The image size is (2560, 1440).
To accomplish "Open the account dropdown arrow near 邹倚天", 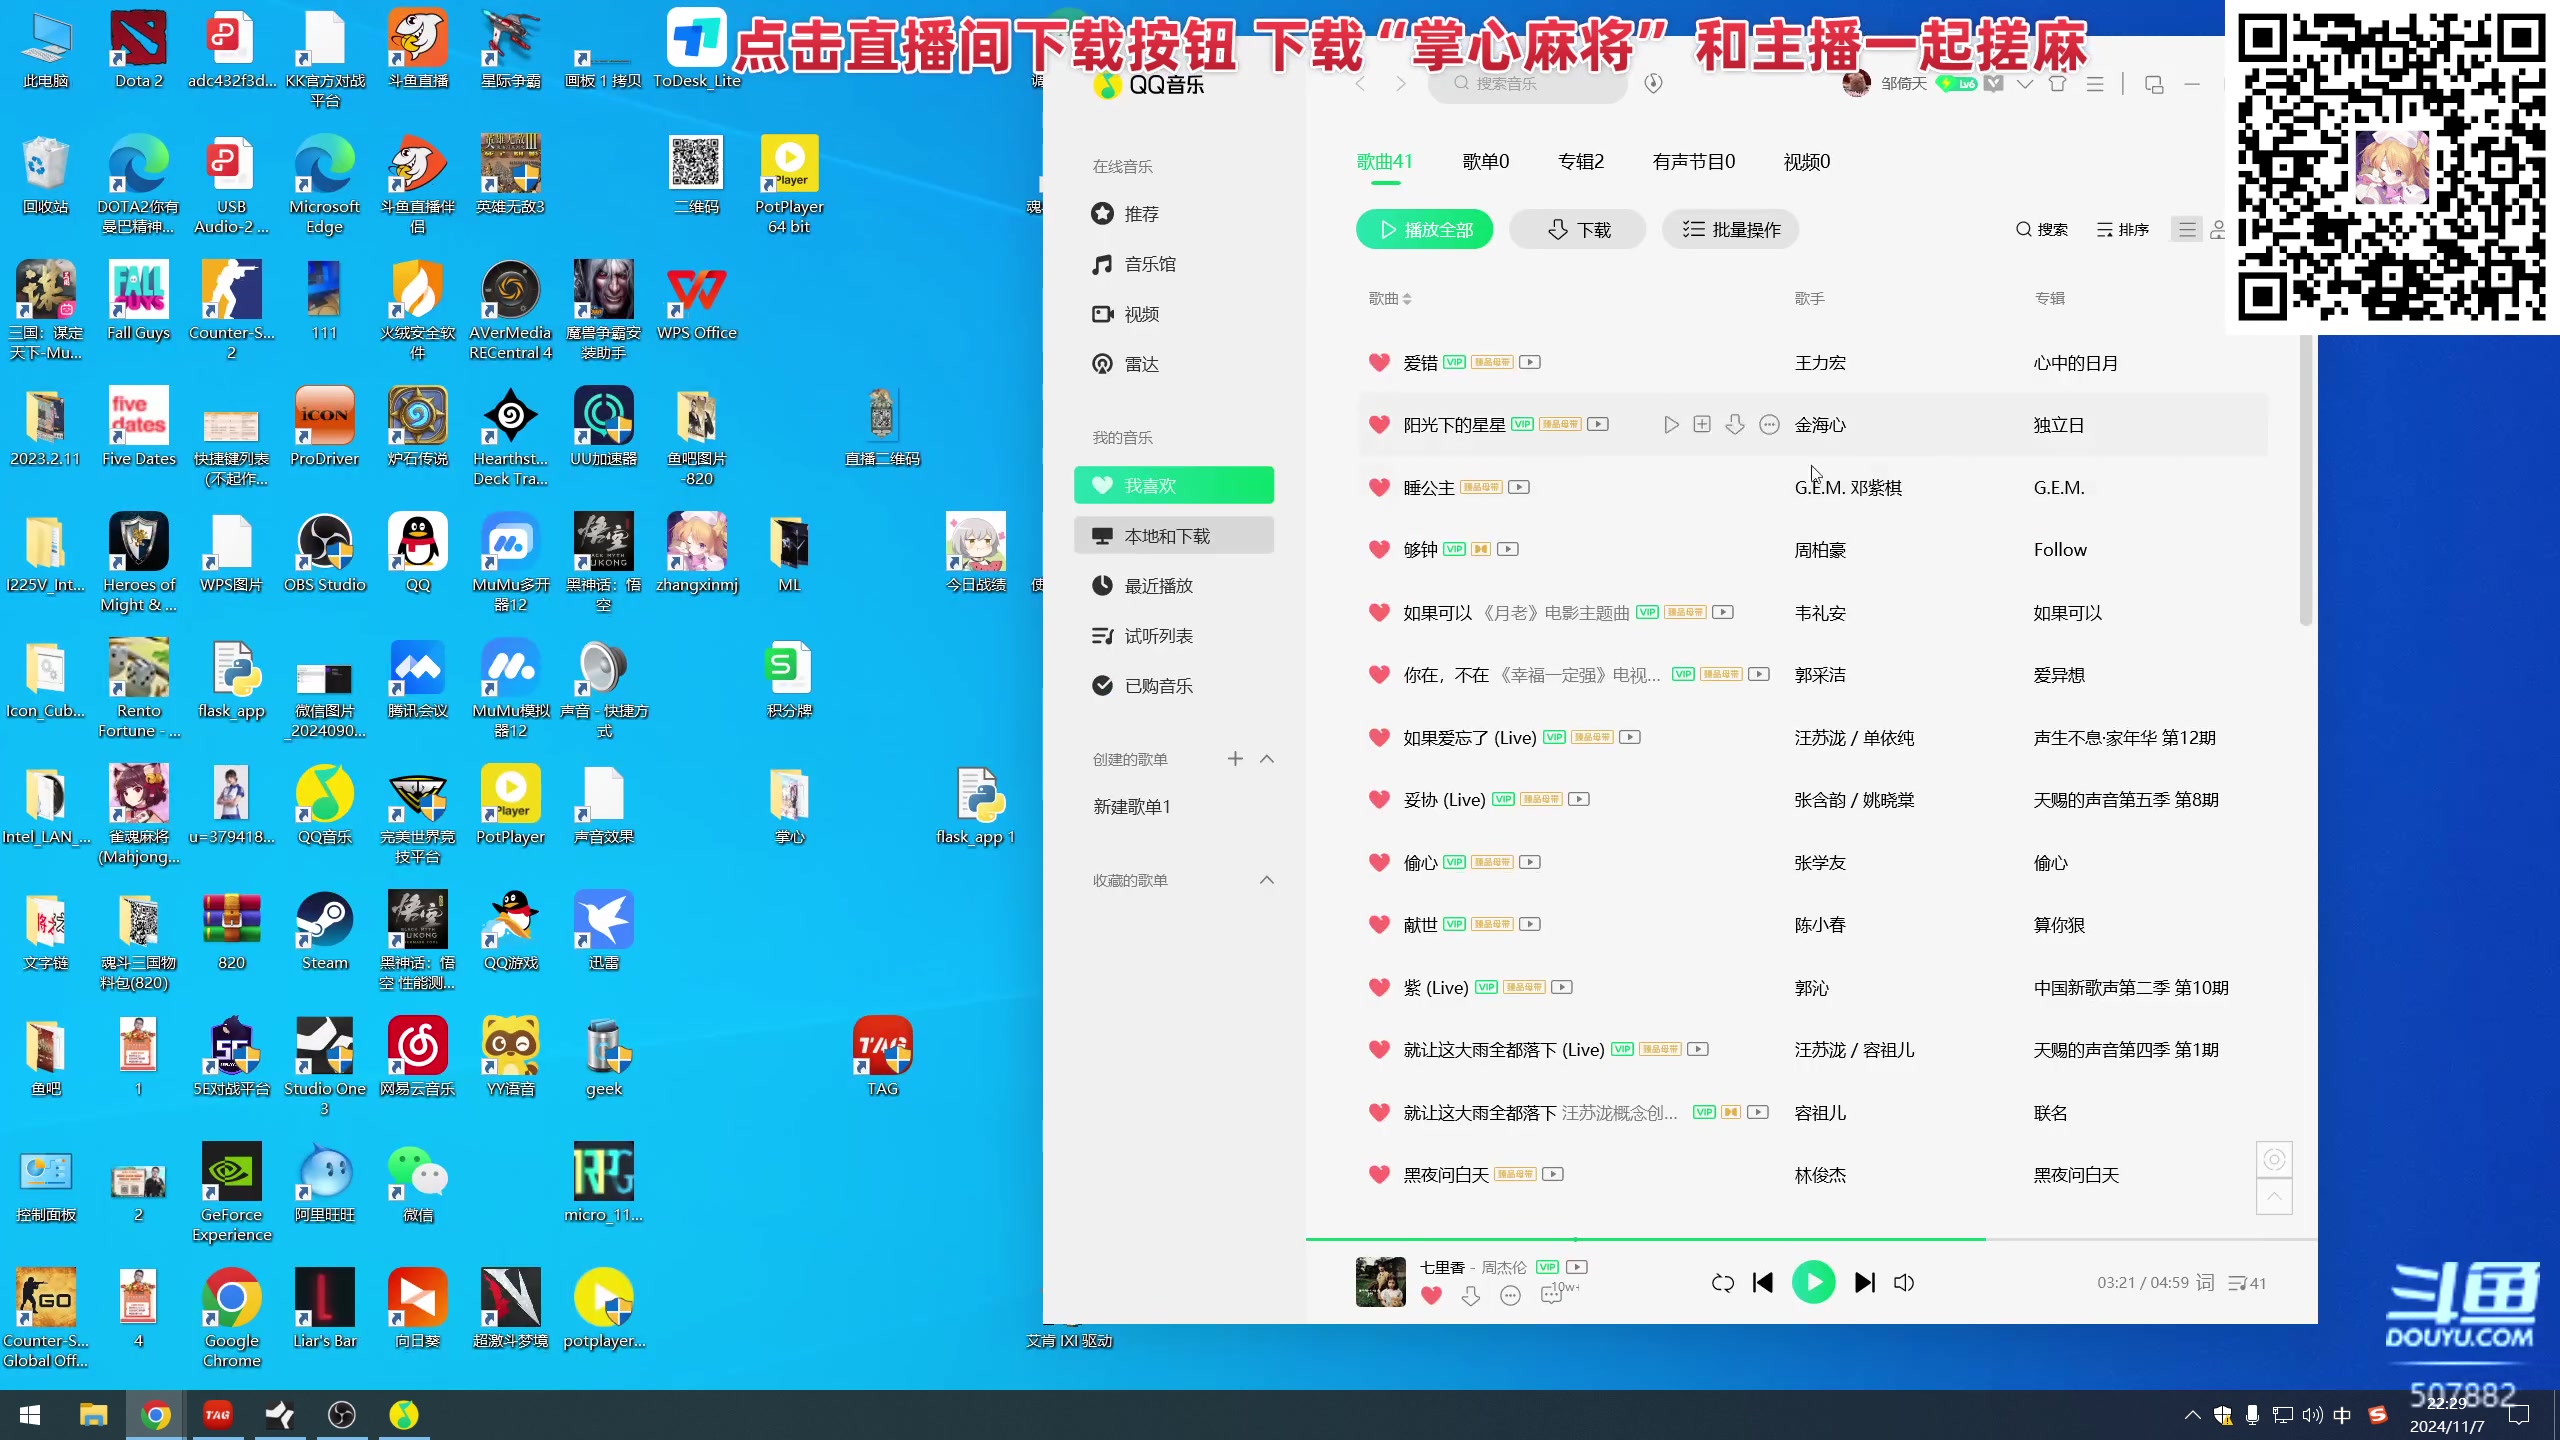I will 2025,83.
